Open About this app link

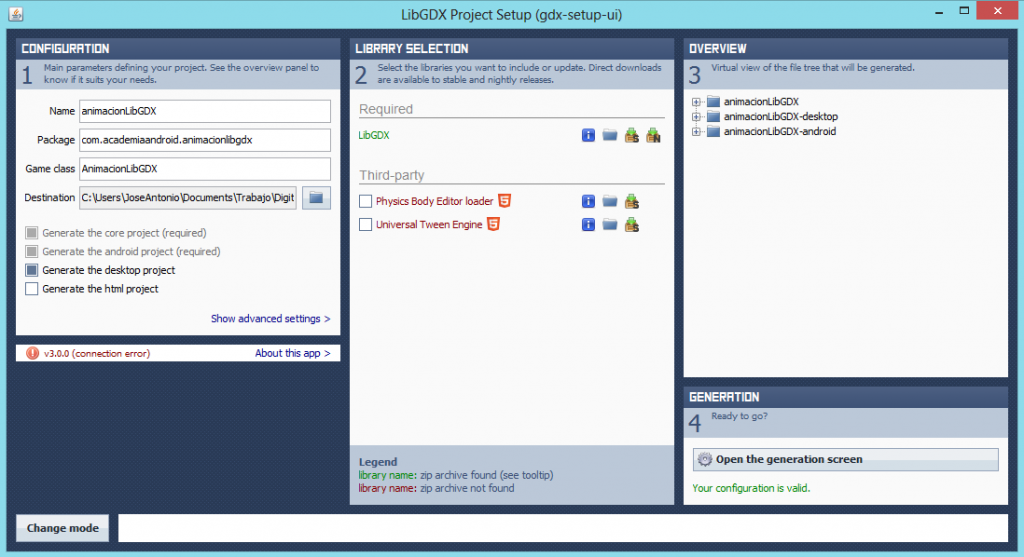(293, 353)
